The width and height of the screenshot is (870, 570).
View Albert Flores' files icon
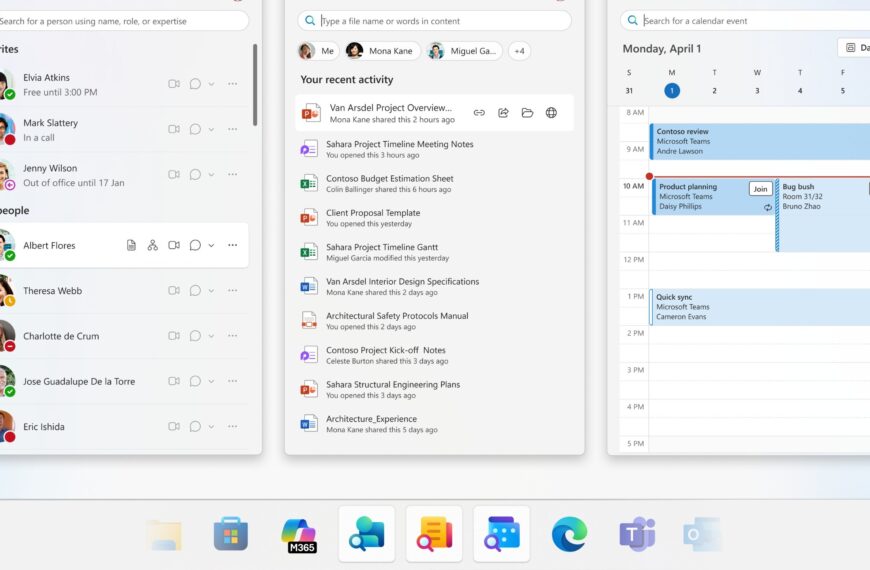point(131,245)
